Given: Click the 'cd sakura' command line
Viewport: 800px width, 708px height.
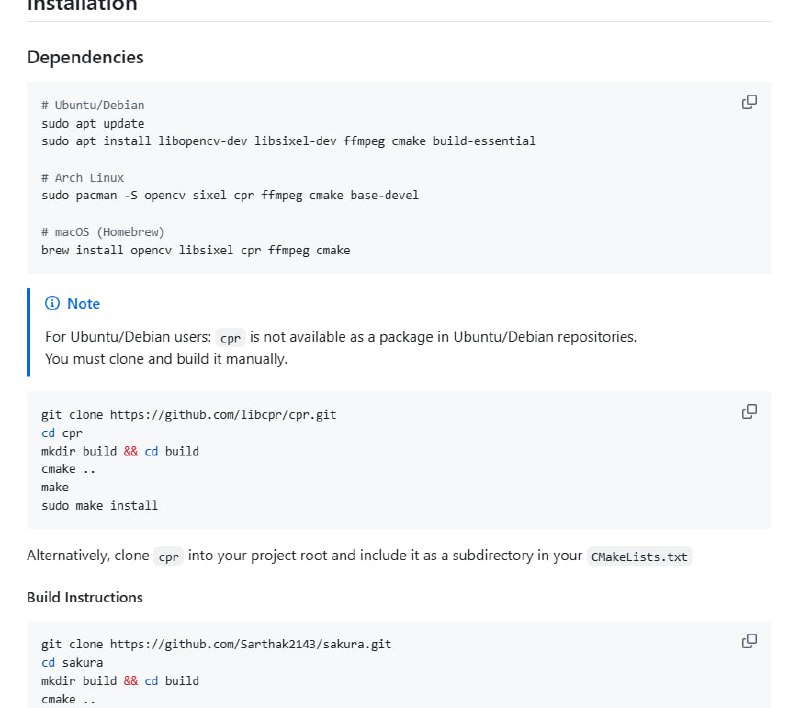Looking at the screenshot, I should click(x=72, y=662).
